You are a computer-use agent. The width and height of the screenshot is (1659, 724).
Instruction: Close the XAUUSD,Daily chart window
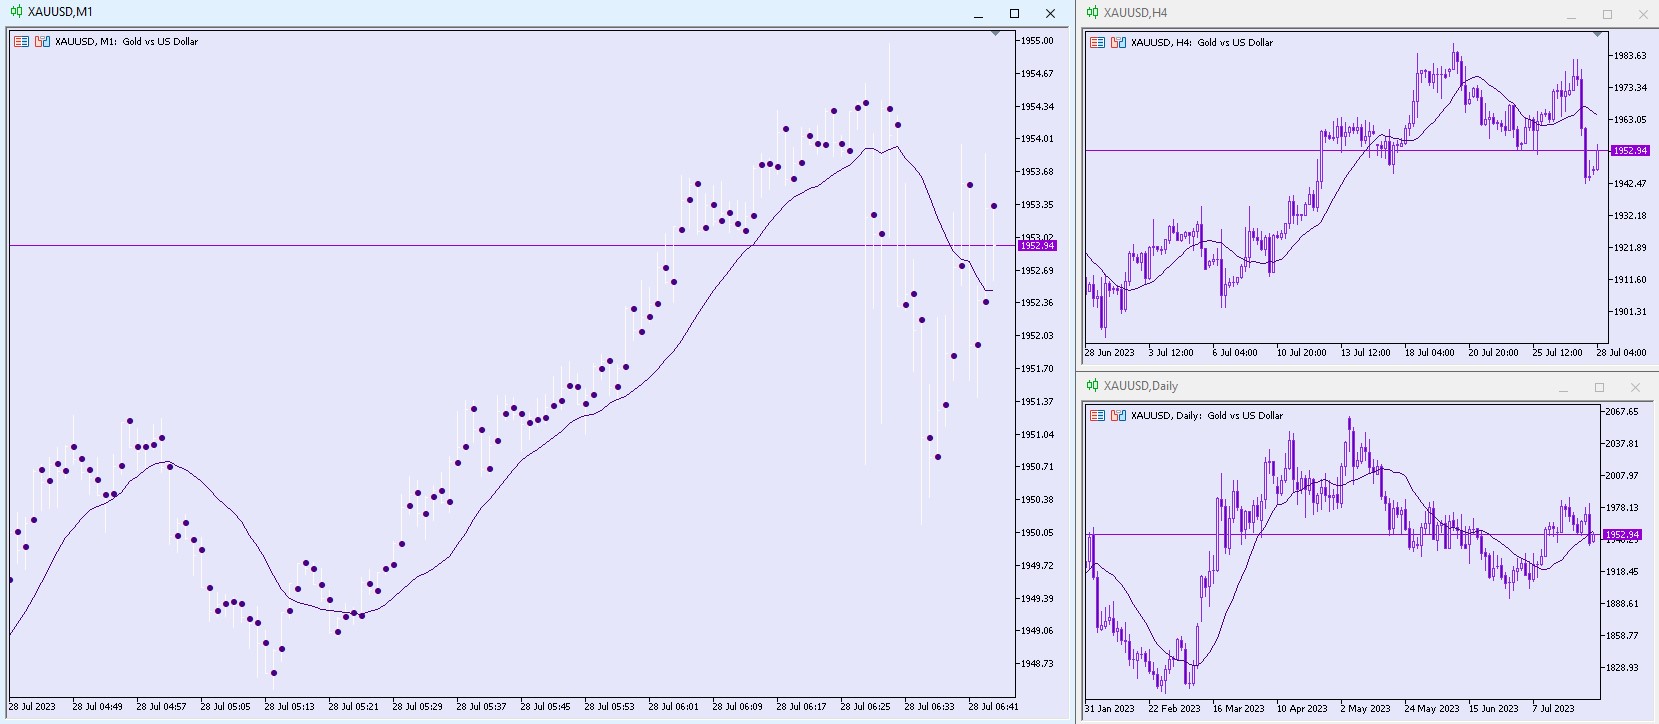[x=1635, y=387]
